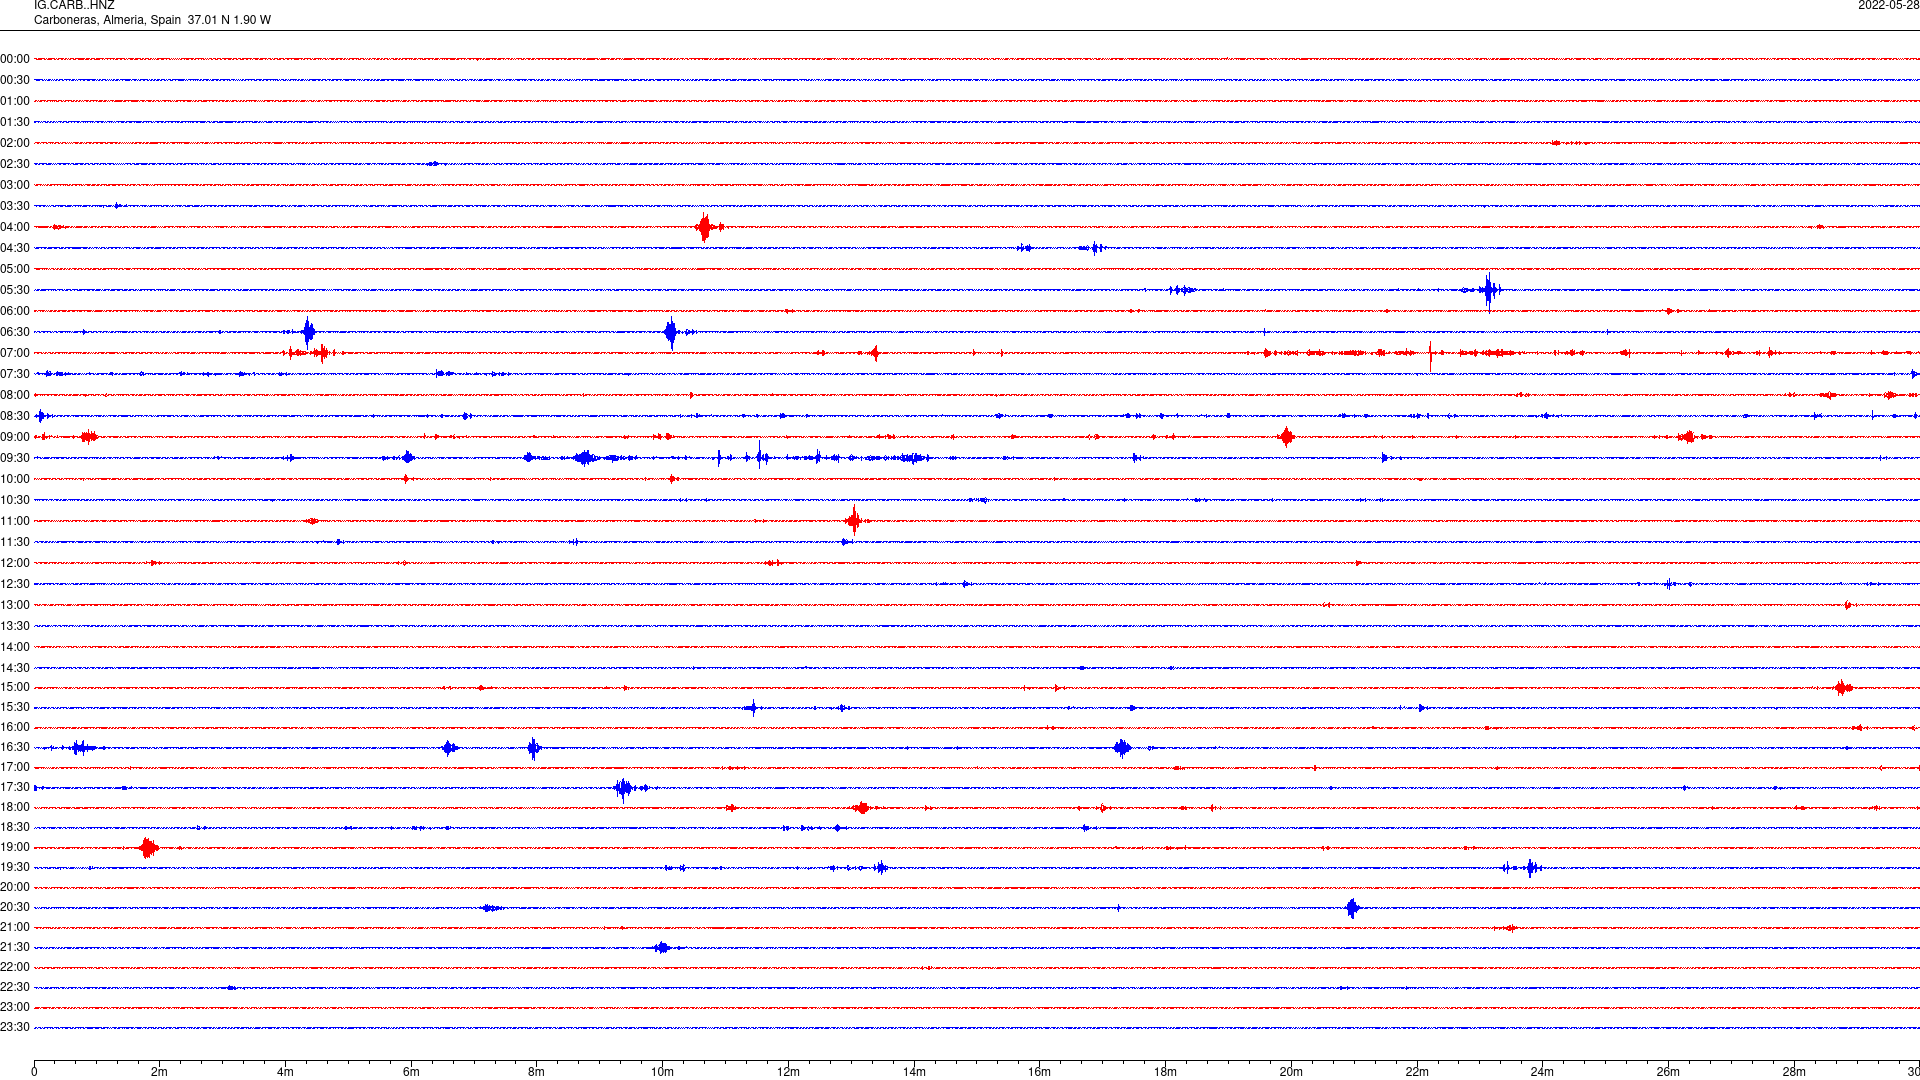Click the red event near 29m on 15:00 trace
The height and width of the screenshot is (1080, 1920).
[x=1843, y=687]
